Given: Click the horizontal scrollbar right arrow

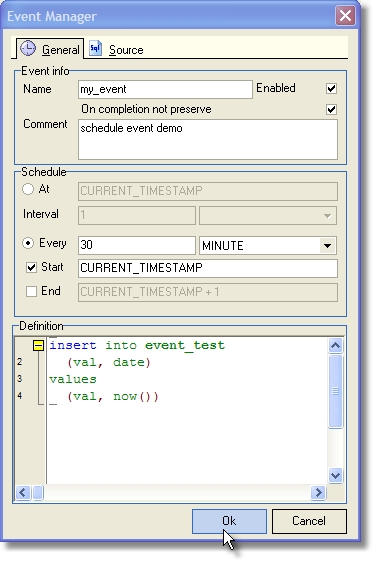Looking at the screenshot, I should 317,492.
